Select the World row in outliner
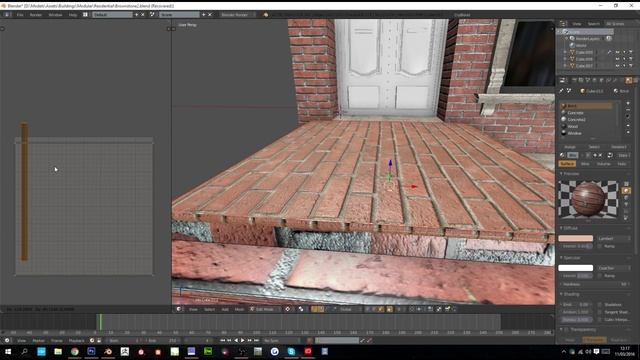 [581, 45]
